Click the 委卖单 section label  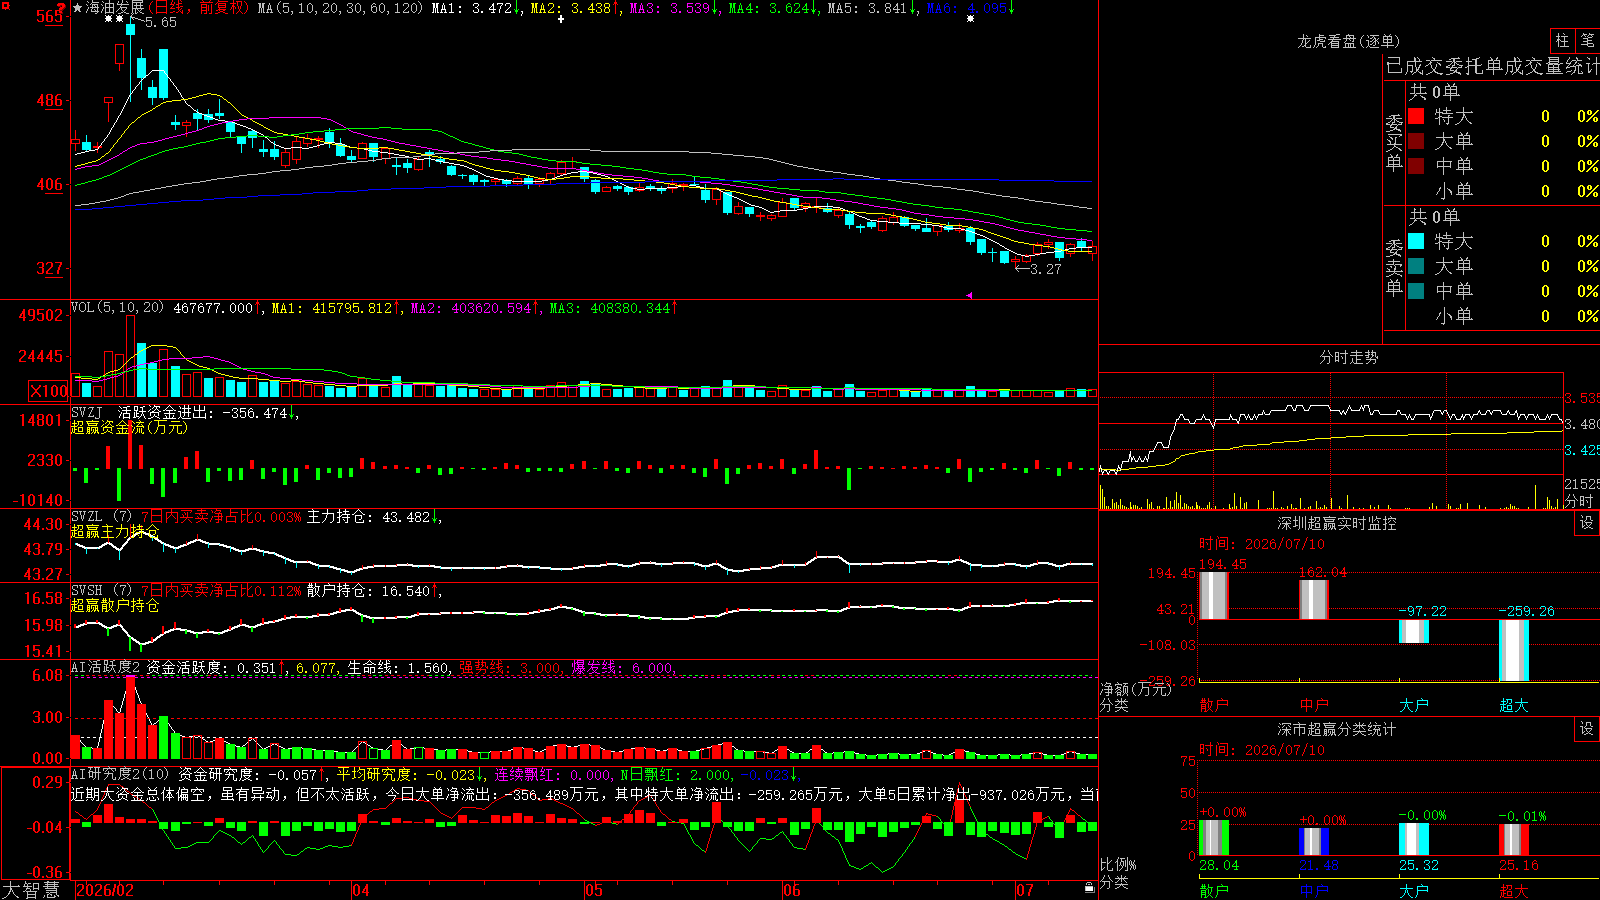(1394, 267)
